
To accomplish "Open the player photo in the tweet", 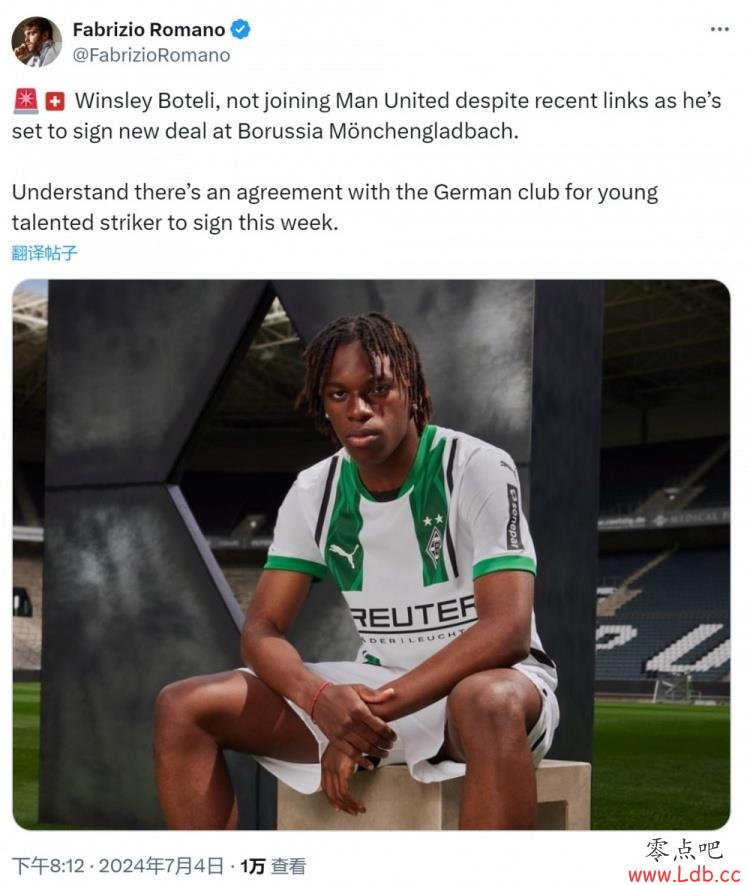I will click(371, 554).
